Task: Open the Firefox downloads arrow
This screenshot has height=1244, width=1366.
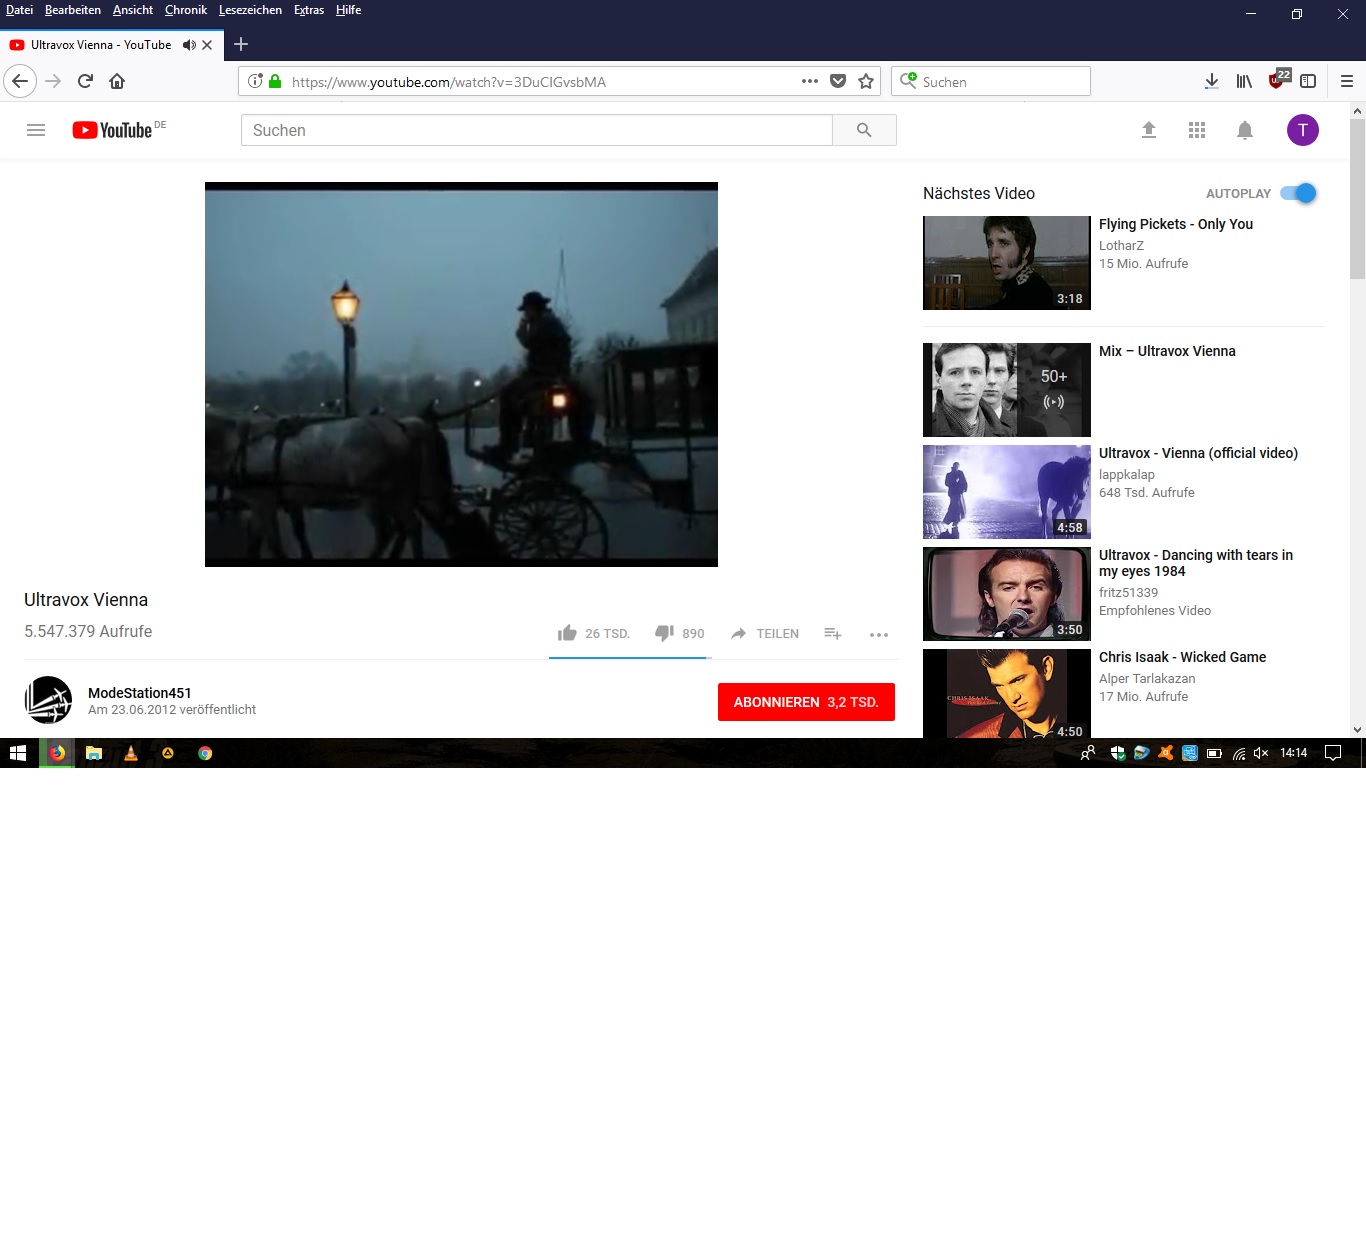Action: (1211, 81)
